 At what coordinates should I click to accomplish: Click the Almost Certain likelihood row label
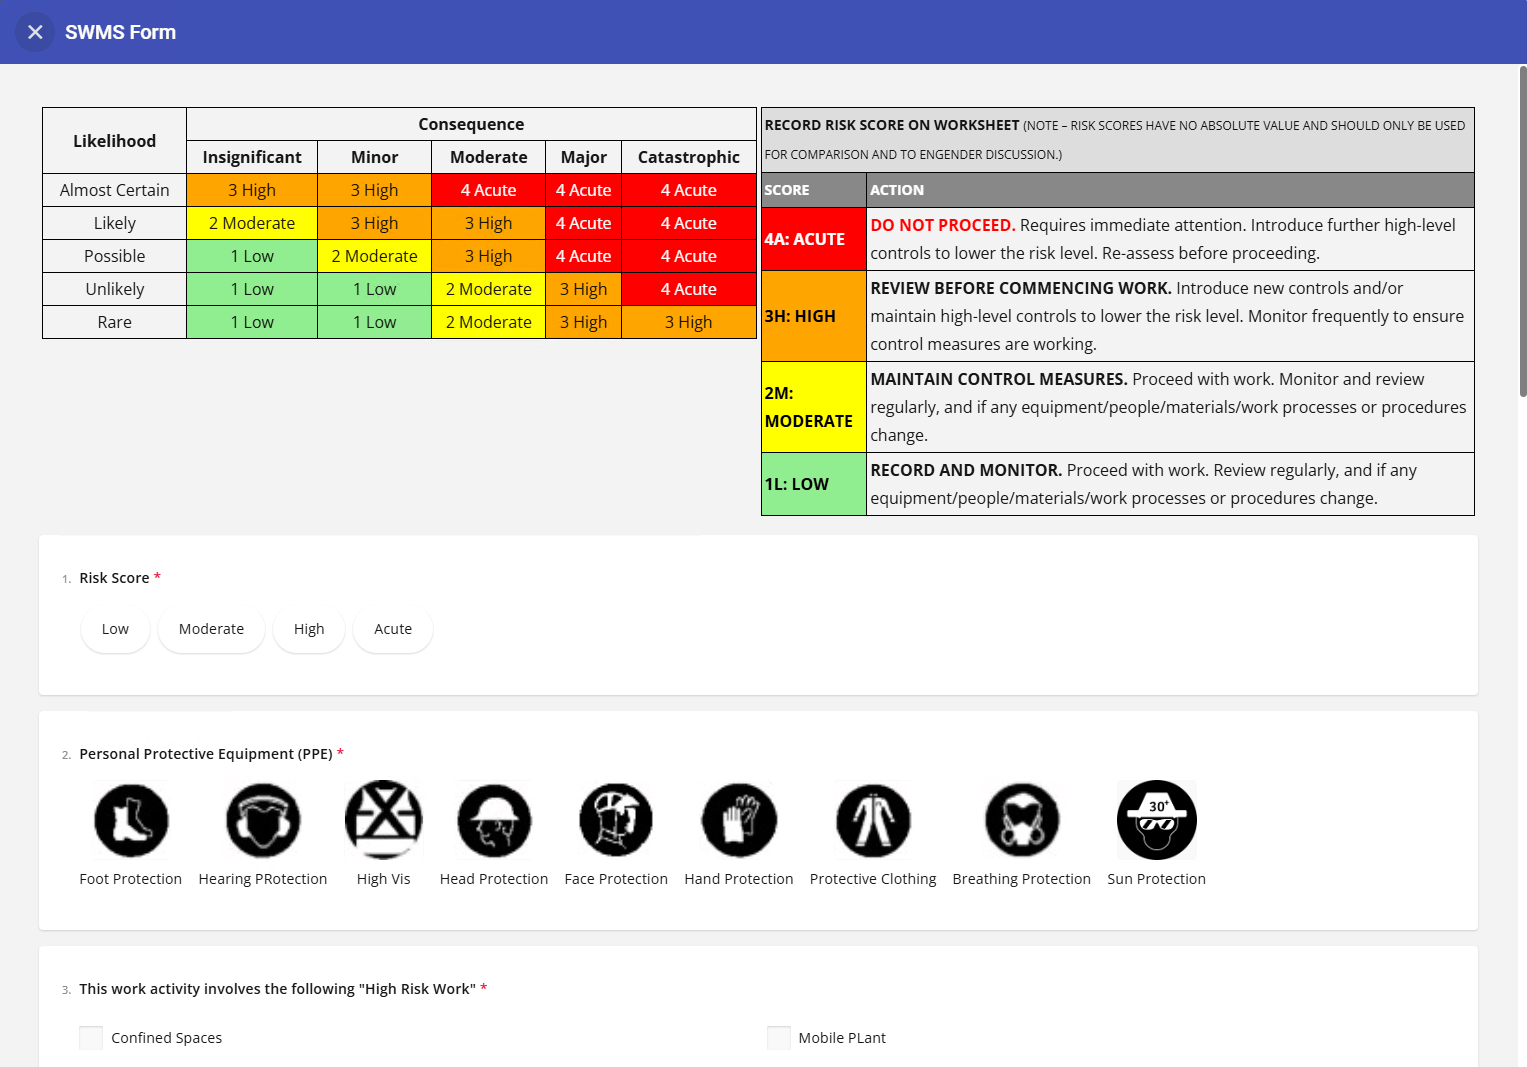tap(115, 190)
